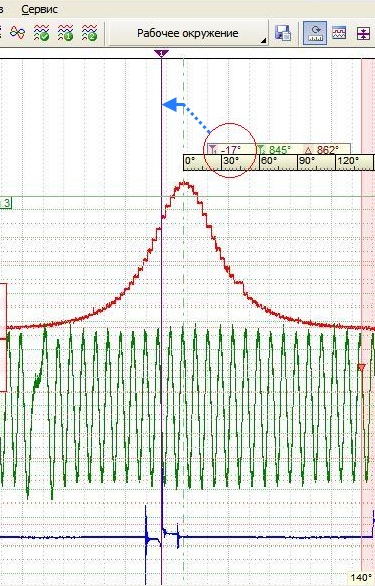Click the 30° mark on the angle ruler
This screenshot has width=375, height=586.
[231, 161]
